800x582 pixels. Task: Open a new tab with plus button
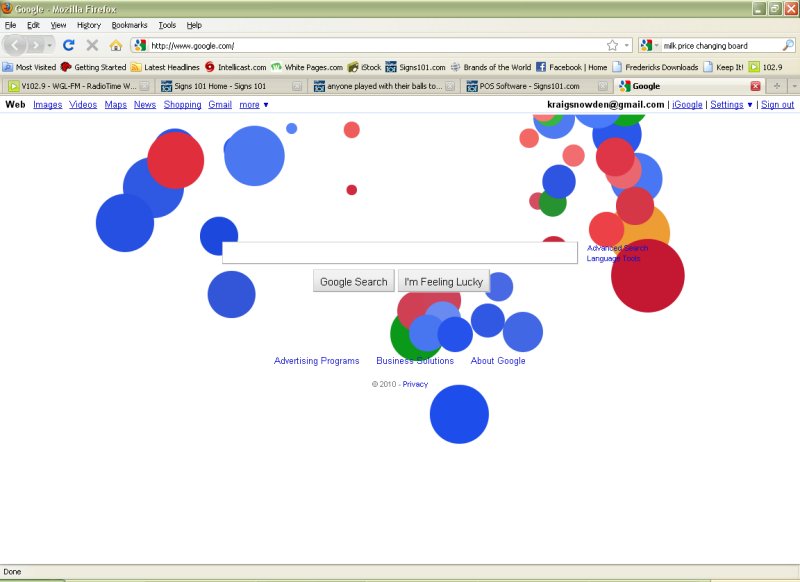click(x=777, y=86)
